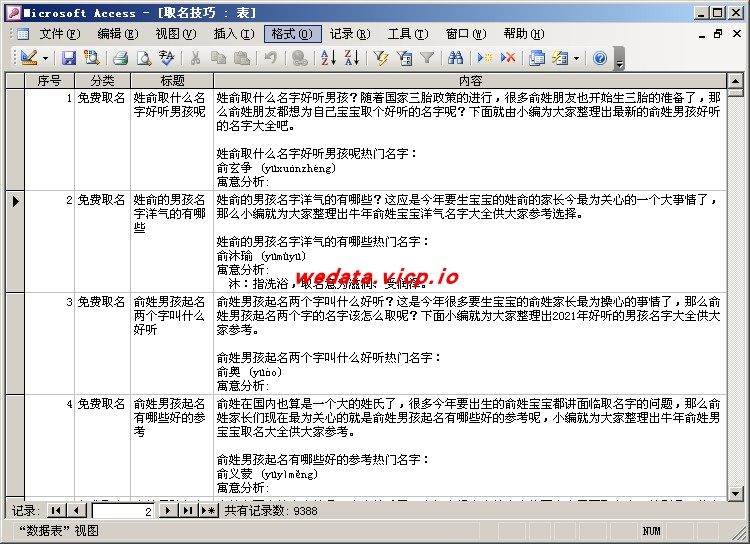This screenshot has height=544, width=750.
Task: Click the Paste clipboard icon
Action: tap(242, 58)
